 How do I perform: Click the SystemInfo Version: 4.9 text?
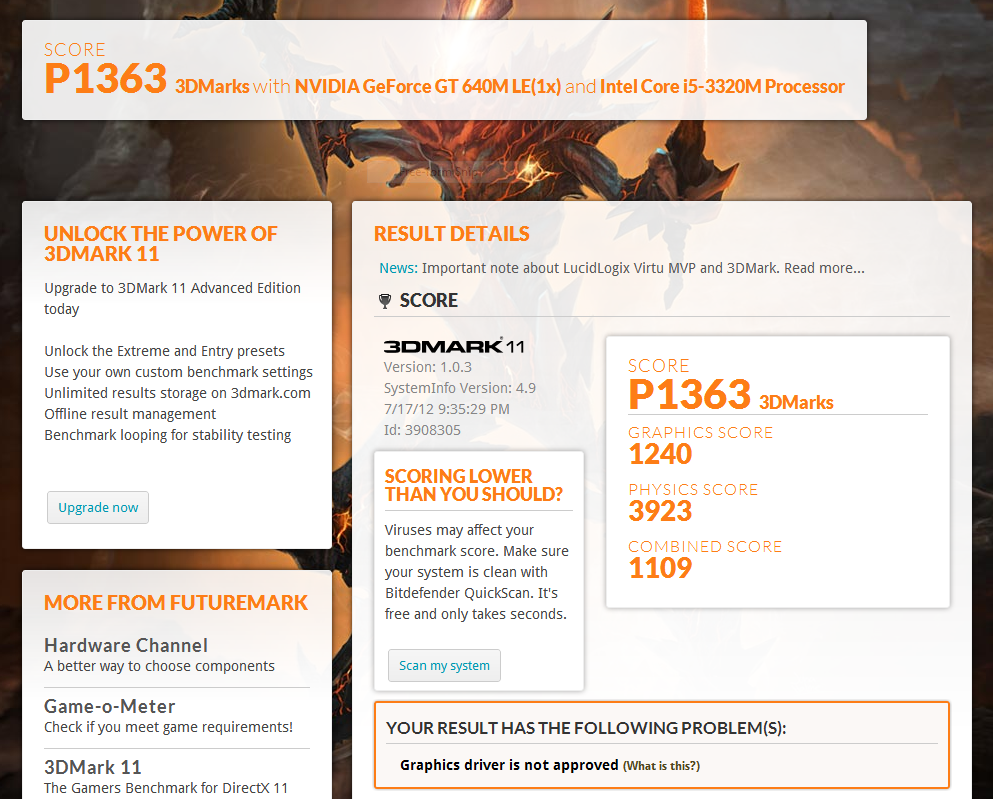[460, 388]
